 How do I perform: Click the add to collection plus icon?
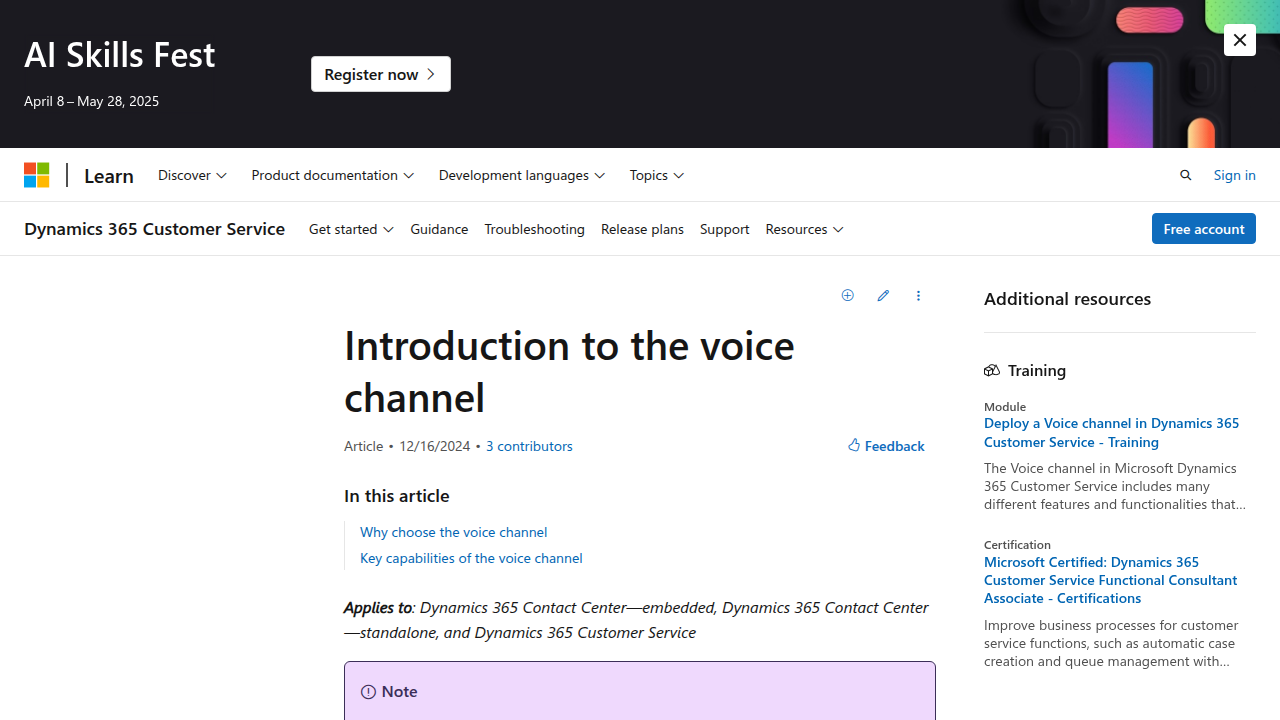[847, 296]
